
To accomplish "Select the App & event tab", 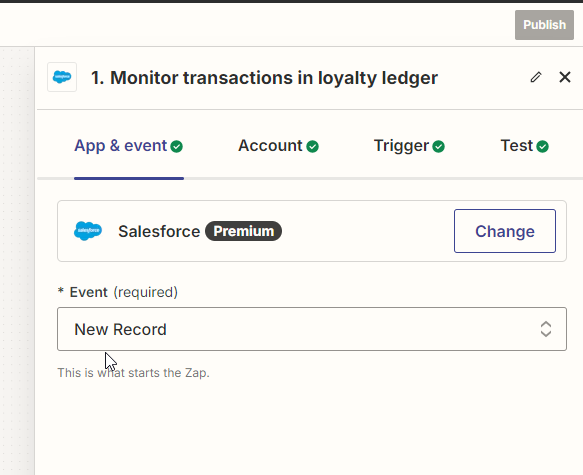I will (x=129, y=146).
